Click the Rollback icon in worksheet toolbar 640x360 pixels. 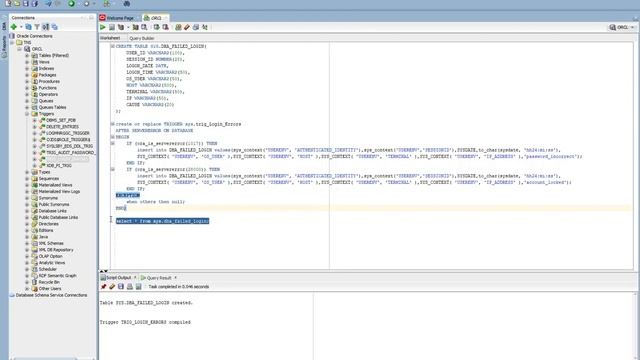[165, 27]
